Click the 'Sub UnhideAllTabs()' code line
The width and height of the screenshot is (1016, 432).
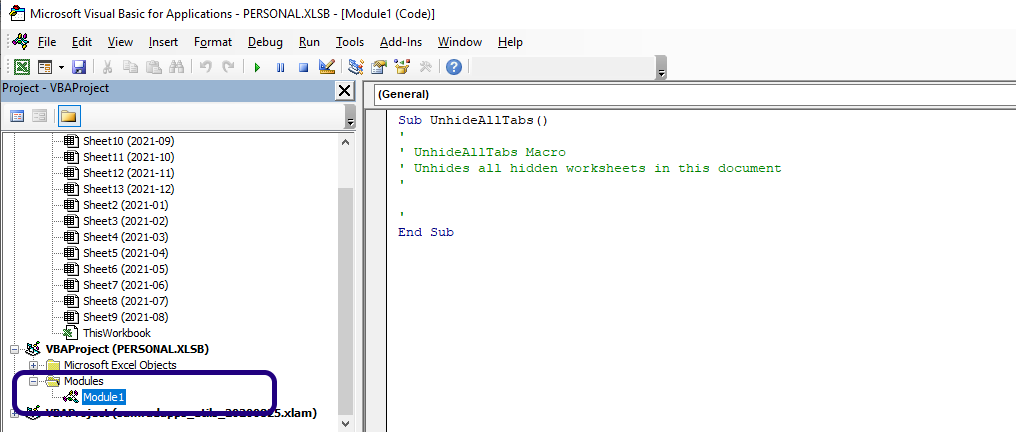[x=473, y=120]
